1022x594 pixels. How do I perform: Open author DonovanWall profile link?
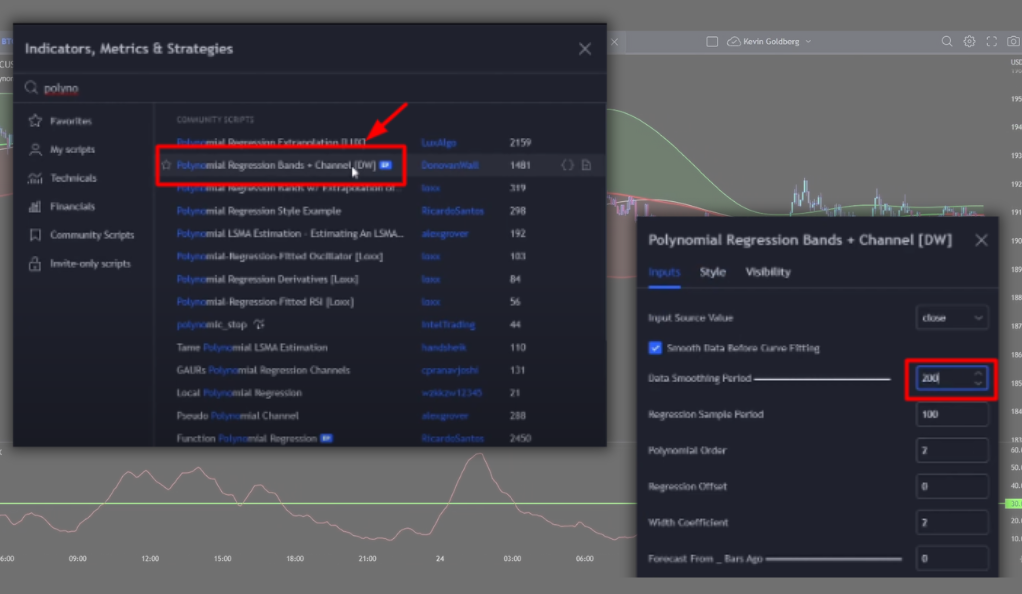point(450,165)
